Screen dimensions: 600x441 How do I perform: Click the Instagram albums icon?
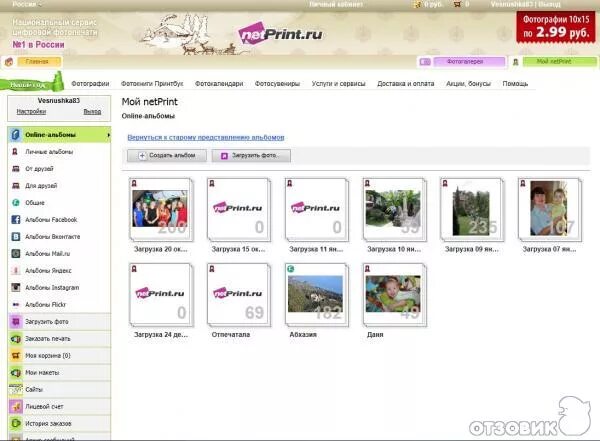tap(16, 287)
